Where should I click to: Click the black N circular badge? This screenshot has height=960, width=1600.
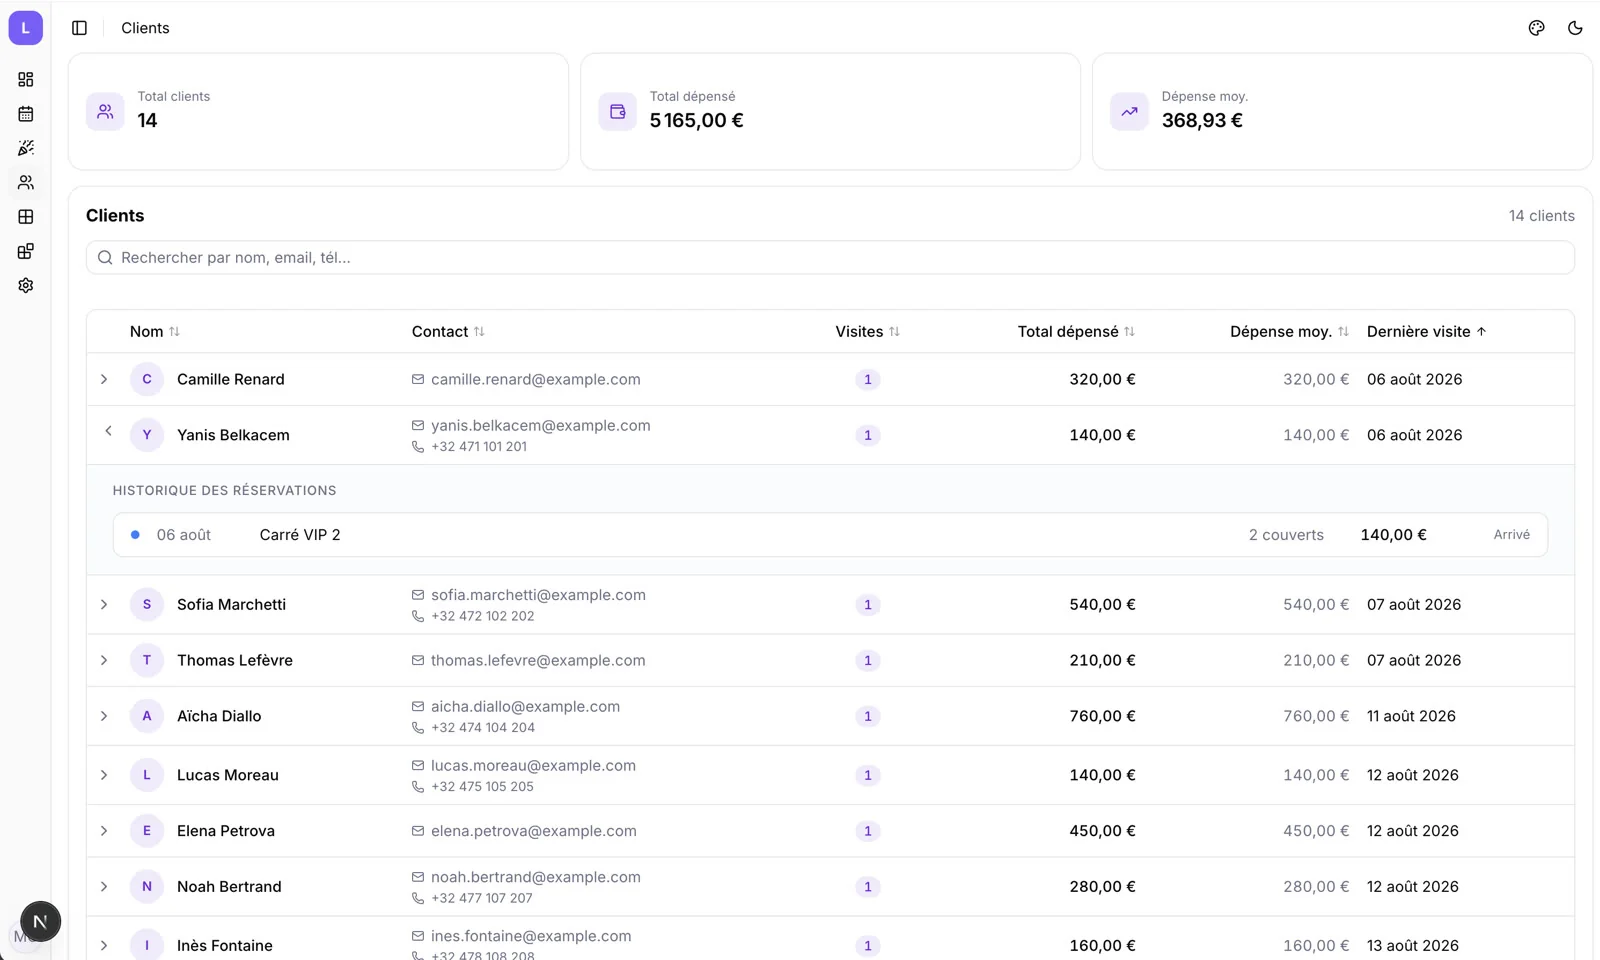(40, 921)
